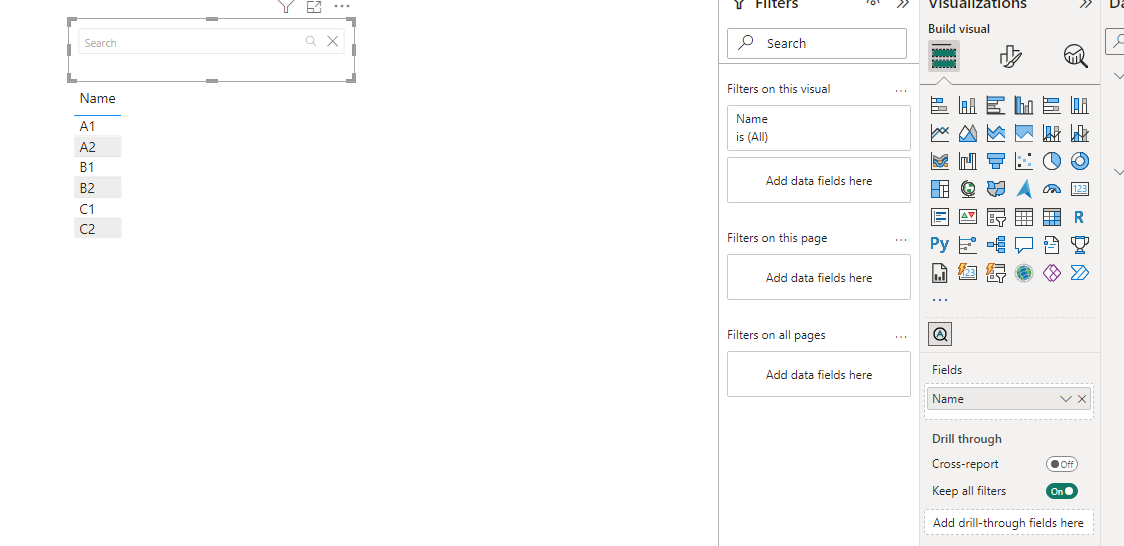Image resolution: width=1124 pixels, height=546 pixels.
Task: Switch to the Build visual tab
Action: coord(944,56)
